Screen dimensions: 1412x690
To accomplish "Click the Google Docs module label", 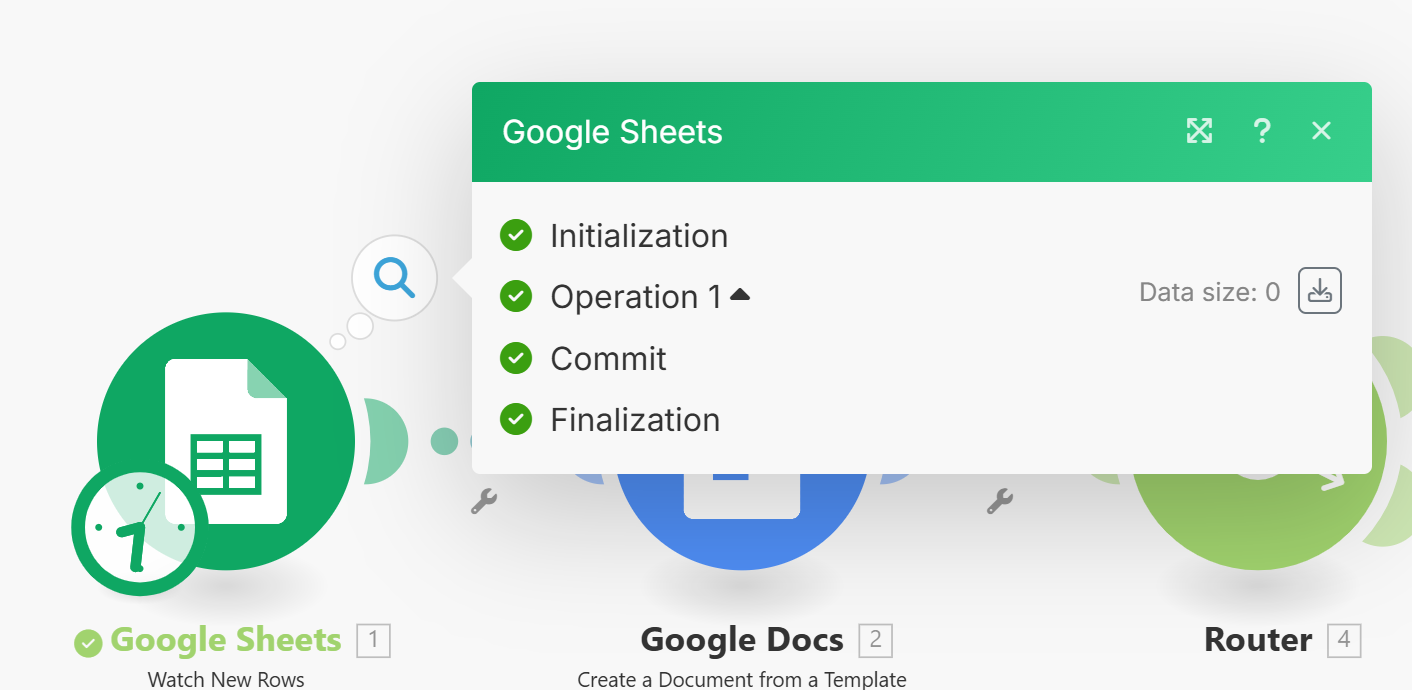I will pyautogui.click(x=741, y=640).
